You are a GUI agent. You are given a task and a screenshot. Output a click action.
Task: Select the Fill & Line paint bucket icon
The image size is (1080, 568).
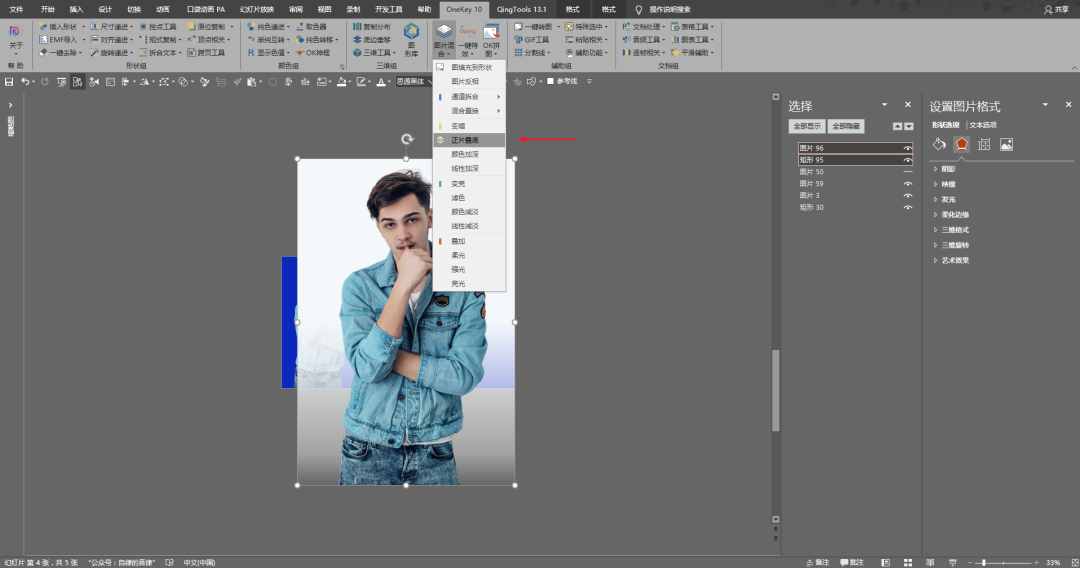(939, 145)
